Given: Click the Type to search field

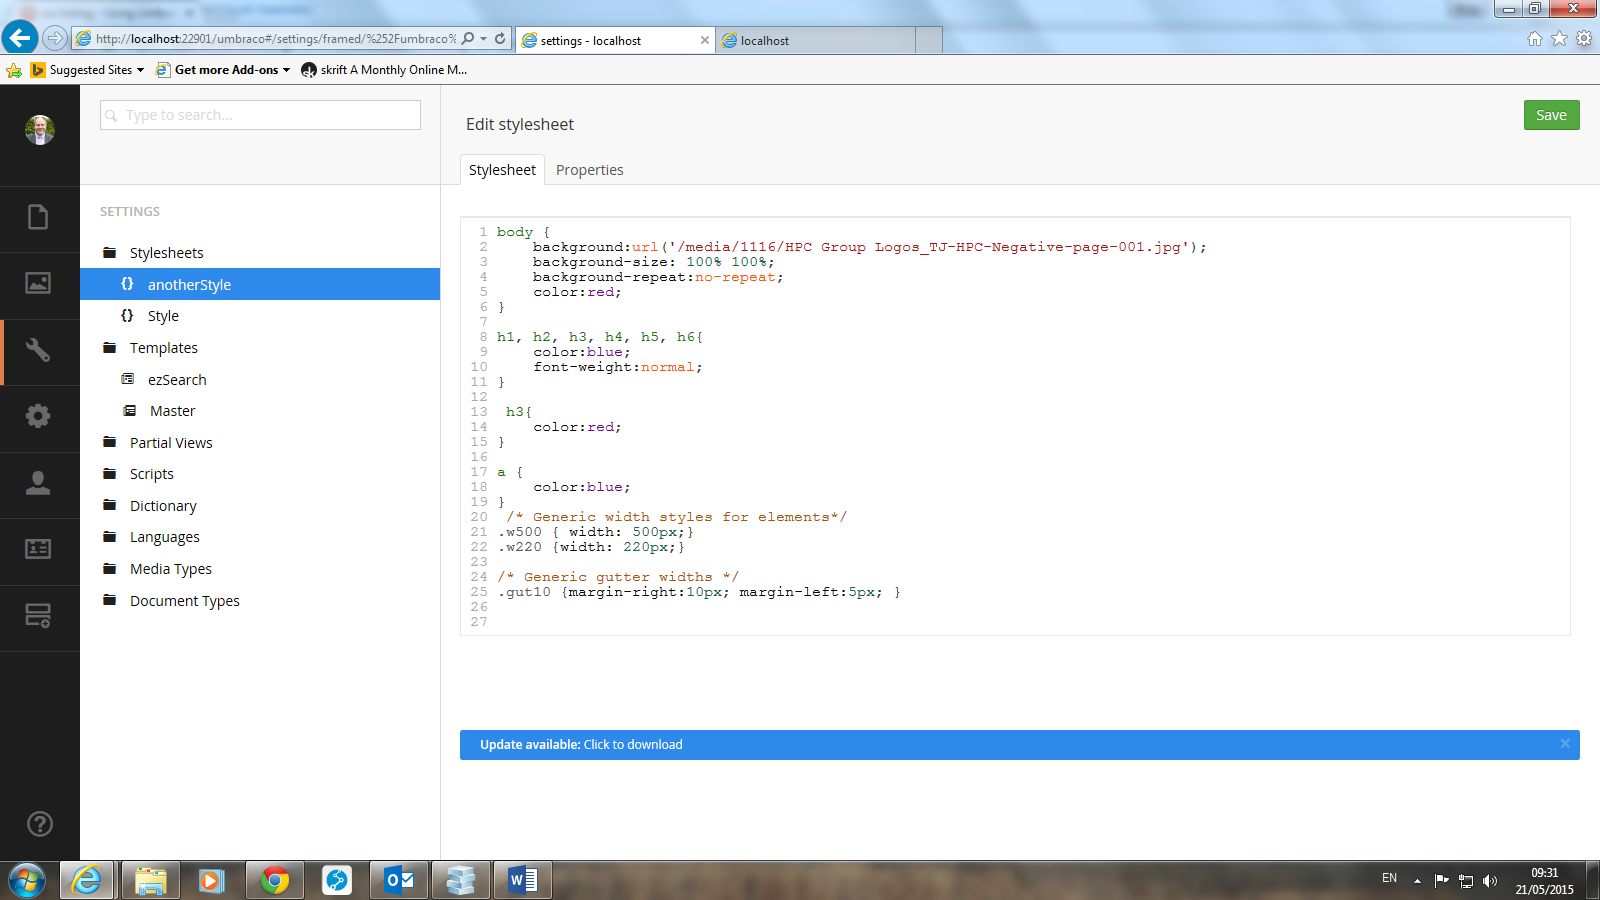Looking at the screenshot, I should (260, 115).
